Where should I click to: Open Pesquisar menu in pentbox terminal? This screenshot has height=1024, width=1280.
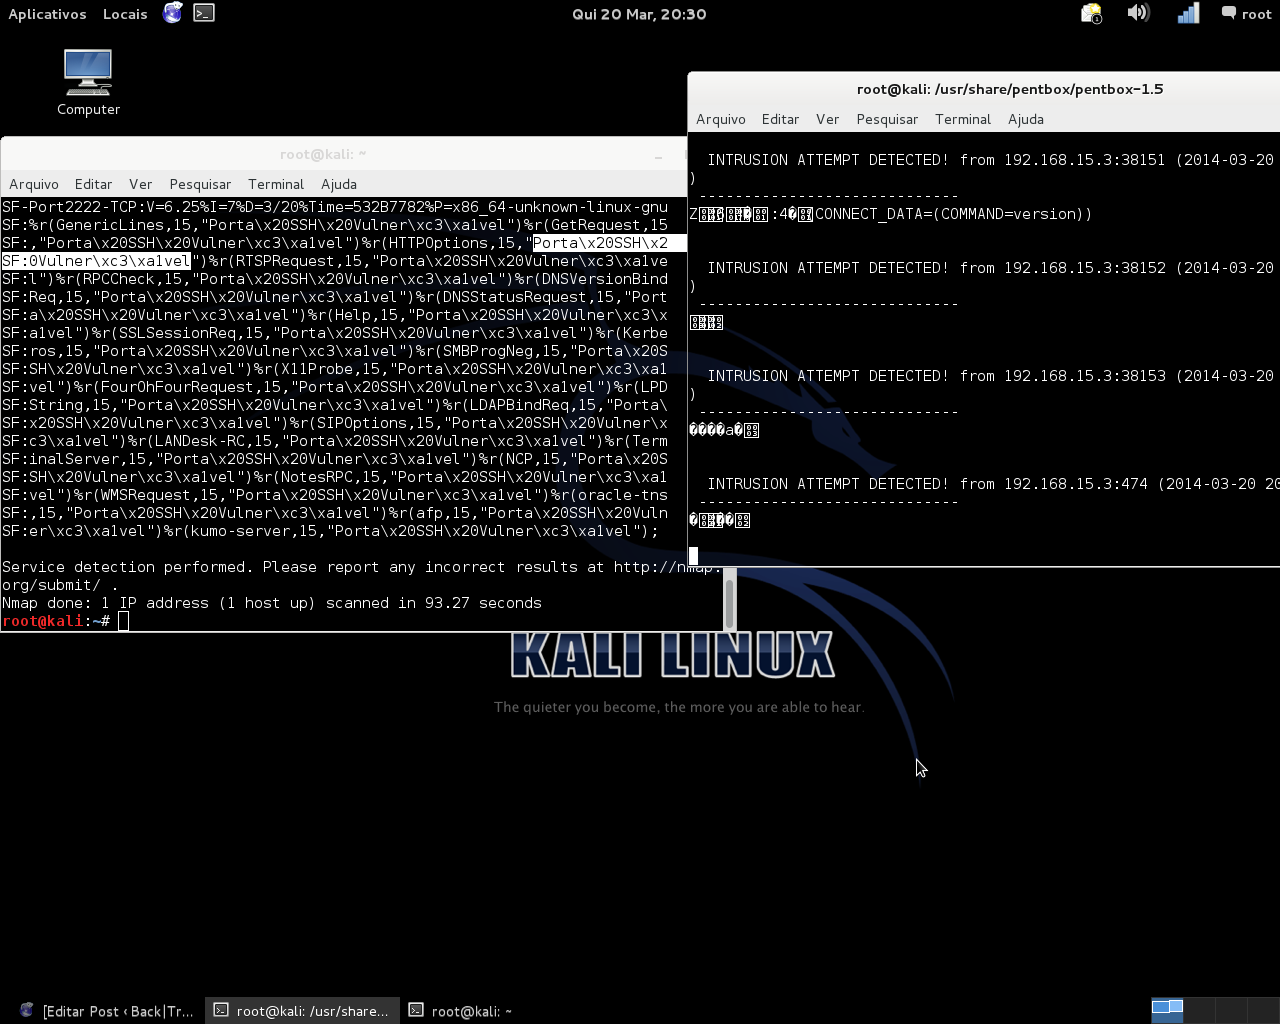[887, 119]
